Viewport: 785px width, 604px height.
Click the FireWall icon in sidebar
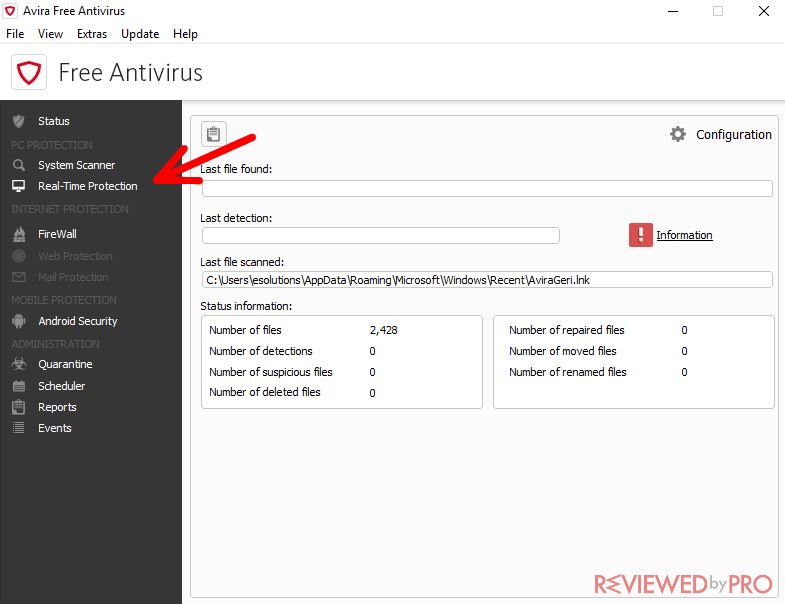pos(19,234)
